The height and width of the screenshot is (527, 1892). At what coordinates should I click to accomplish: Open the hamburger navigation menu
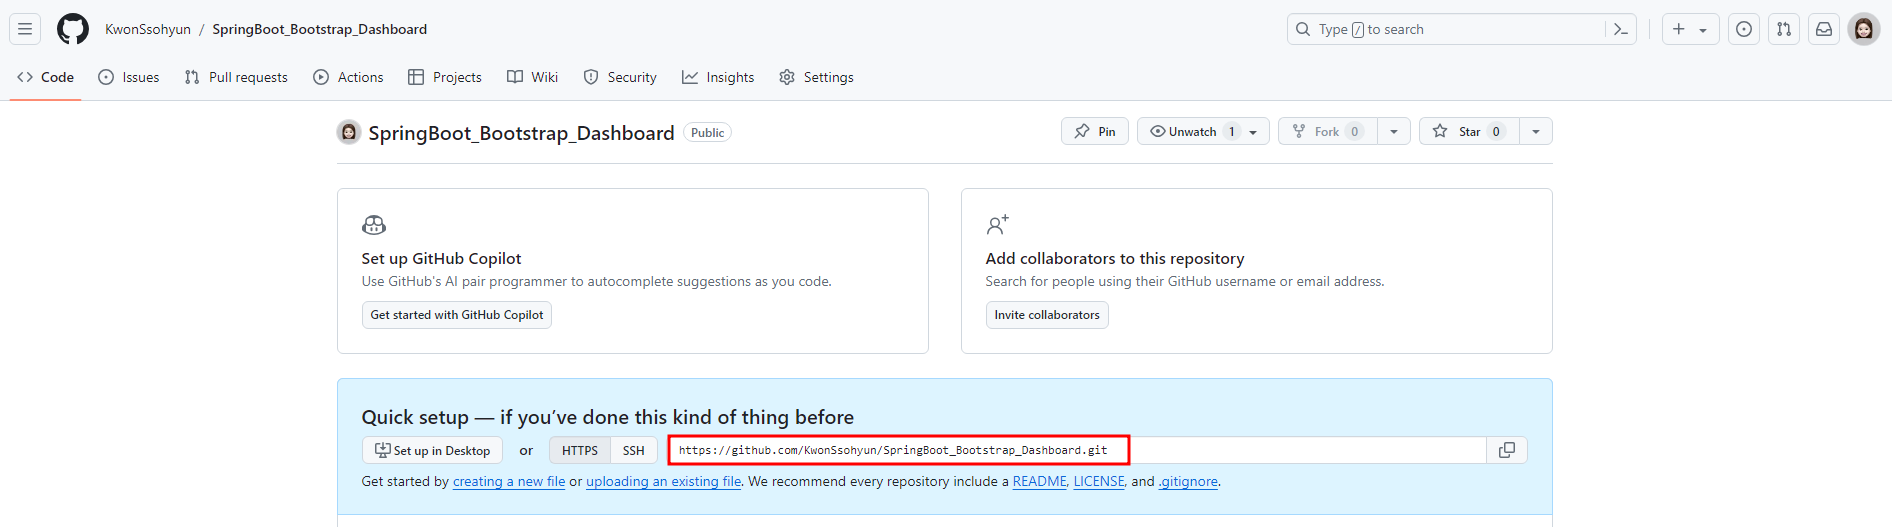click(25, 29)
